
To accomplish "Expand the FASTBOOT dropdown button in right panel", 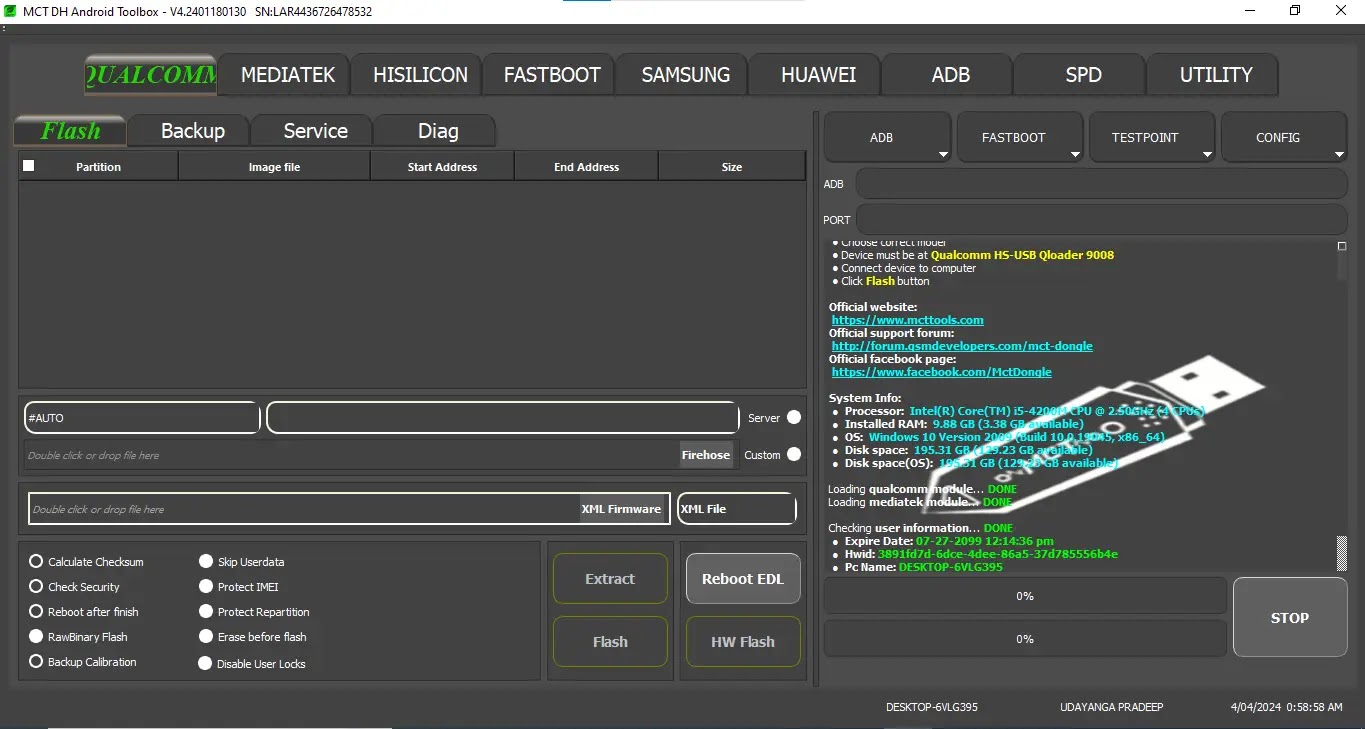I will point(1019,137).
